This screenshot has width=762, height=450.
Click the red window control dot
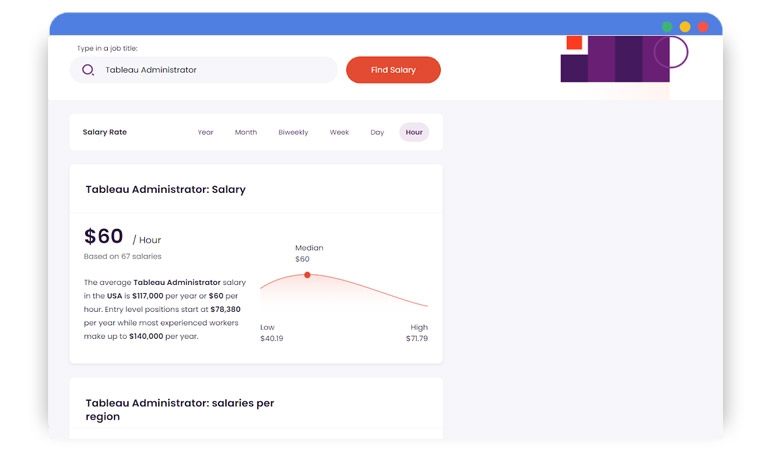(x=703, y=27)
